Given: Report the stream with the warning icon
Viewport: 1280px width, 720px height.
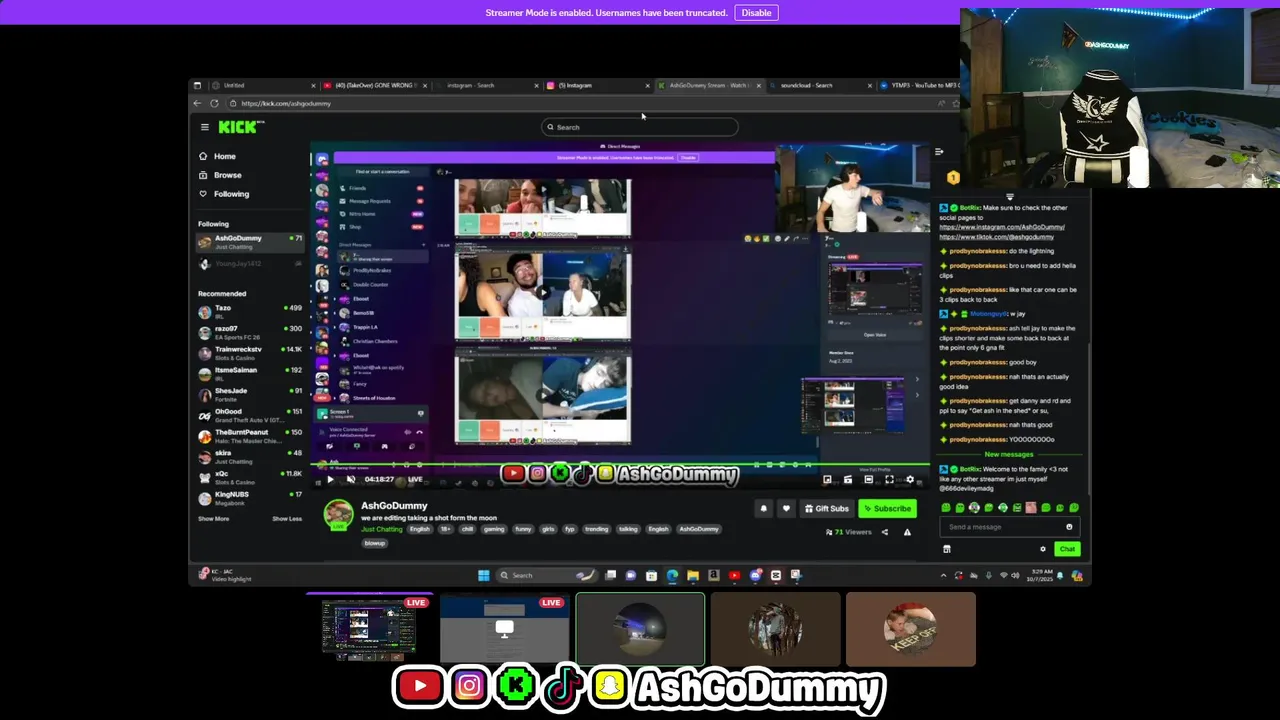Looking at the screenshot, I should pos(907,532).
